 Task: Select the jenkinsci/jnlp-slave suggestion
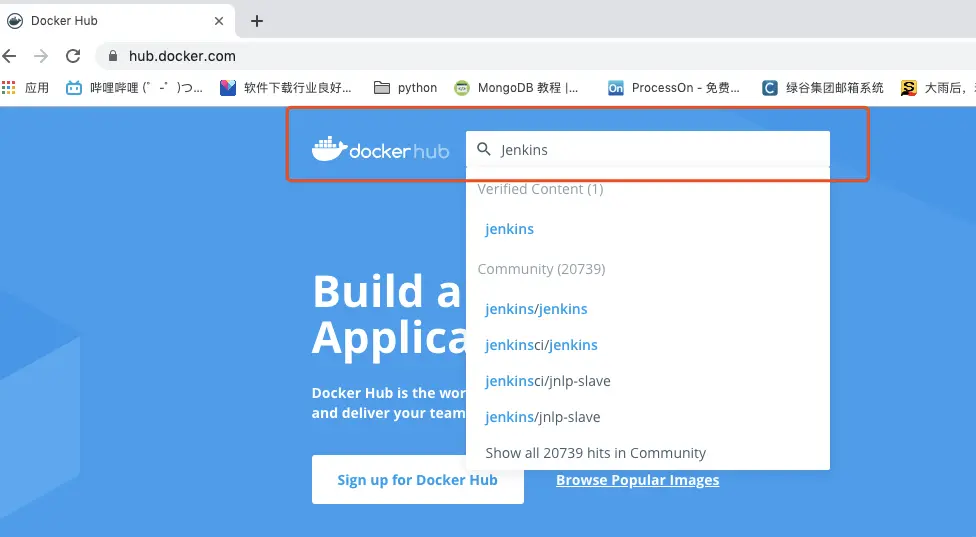click(548, 381)
